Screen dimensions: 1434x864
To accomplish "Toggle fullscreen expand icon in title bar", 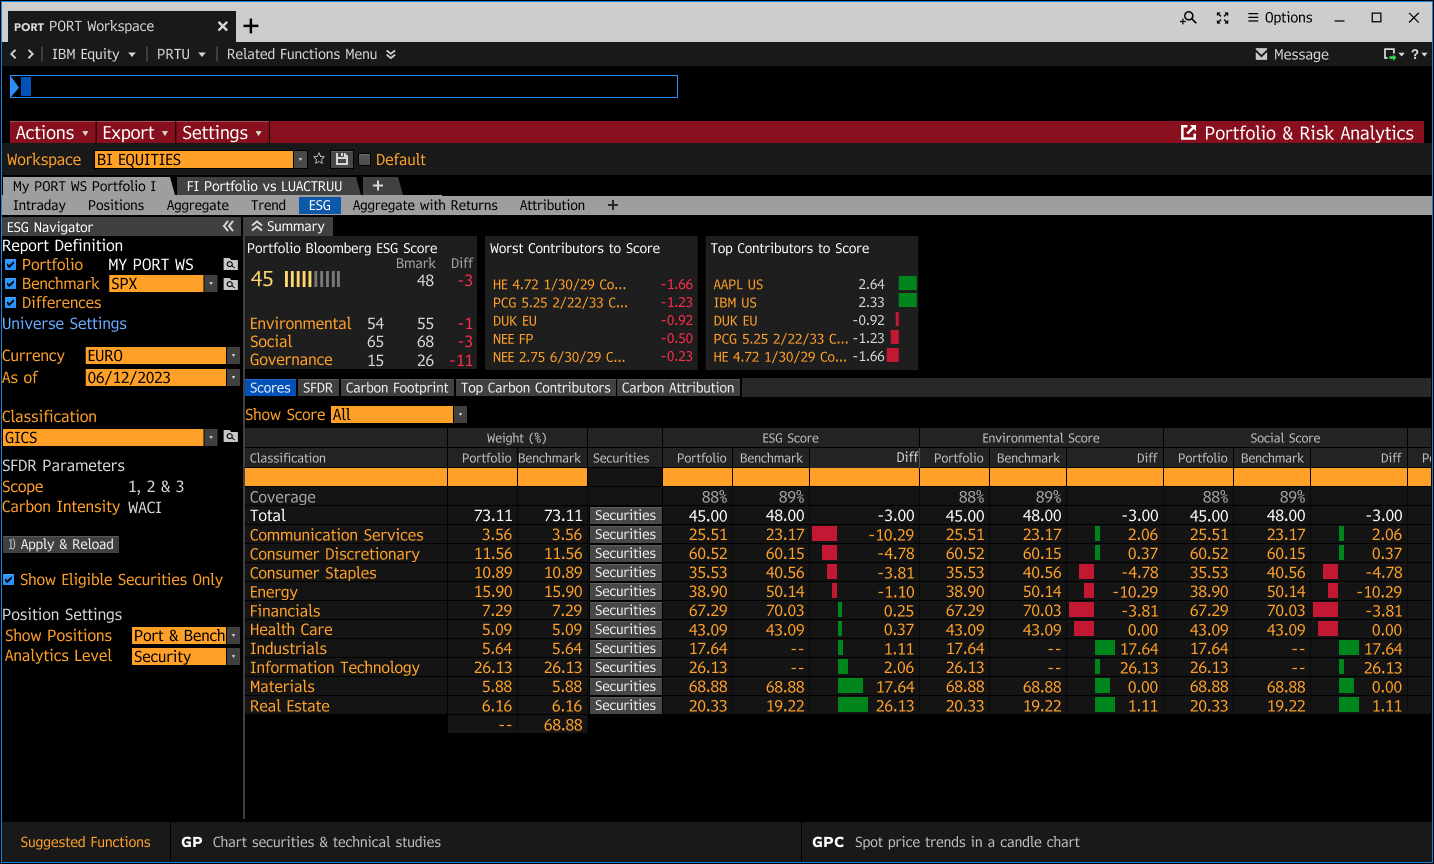I will tap(1222, 18).
